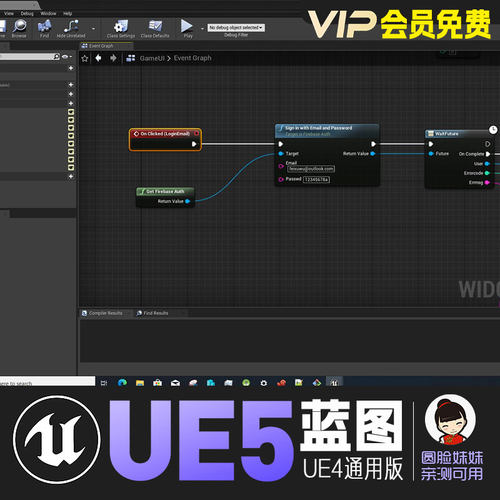Click the Find toolbar icon

click(x=44, y=28)
